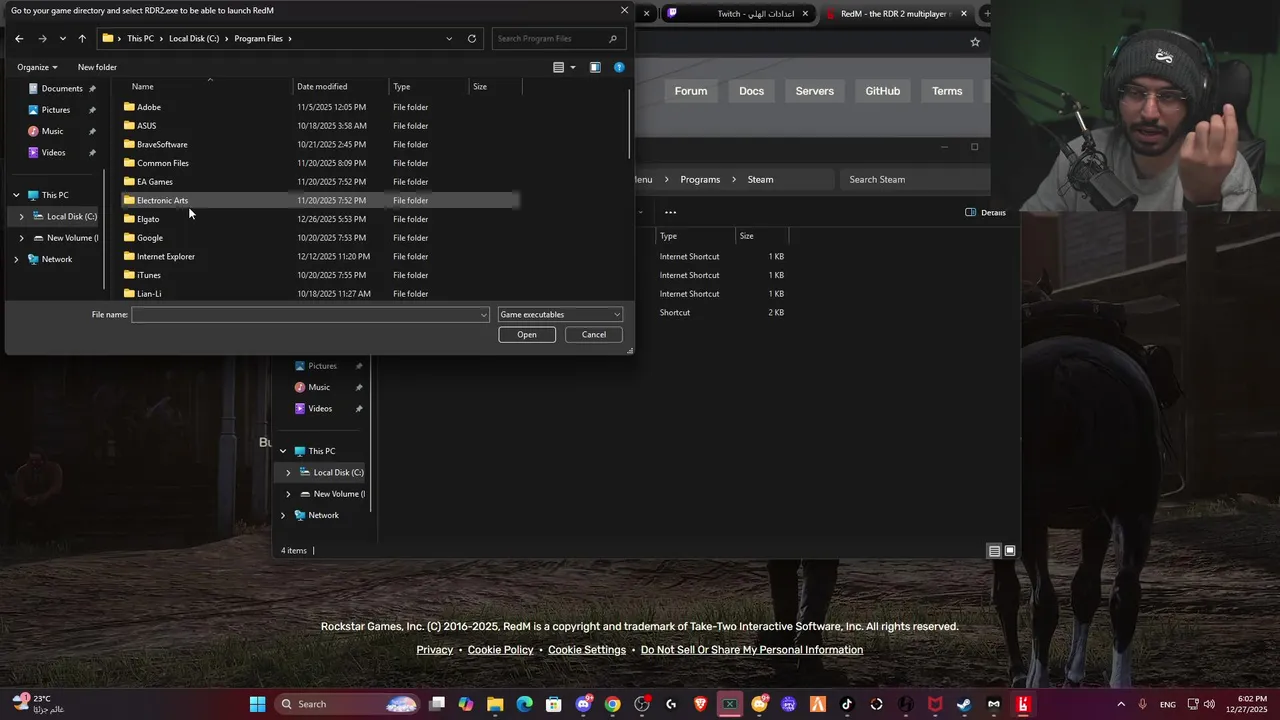Open the Organize menu
The height and width of the screenshot is (720, 1280).
click(x=37, y=67)
